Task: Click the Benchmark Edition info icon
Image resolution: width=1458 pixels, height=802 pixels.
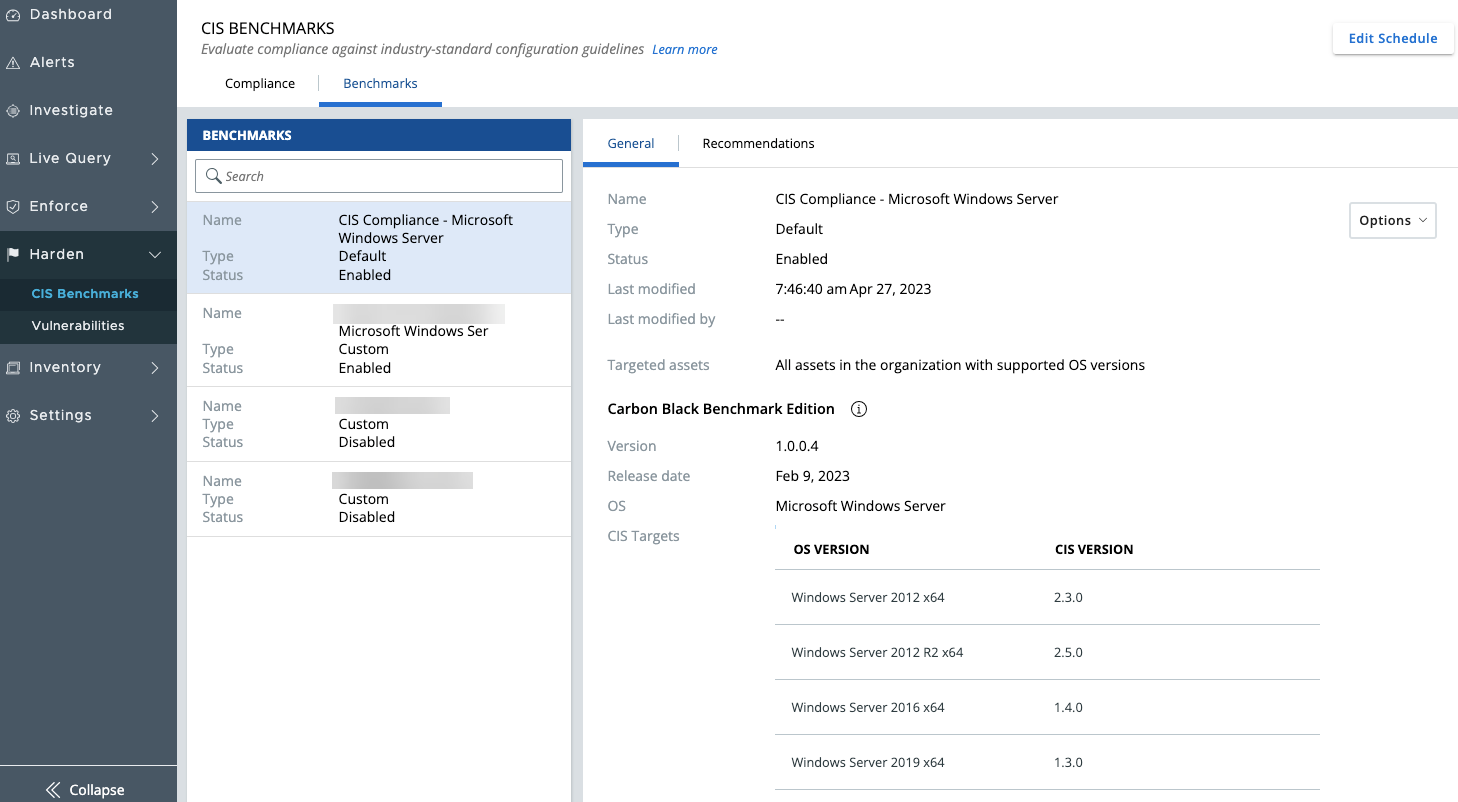Action: (x=858, y=409)
